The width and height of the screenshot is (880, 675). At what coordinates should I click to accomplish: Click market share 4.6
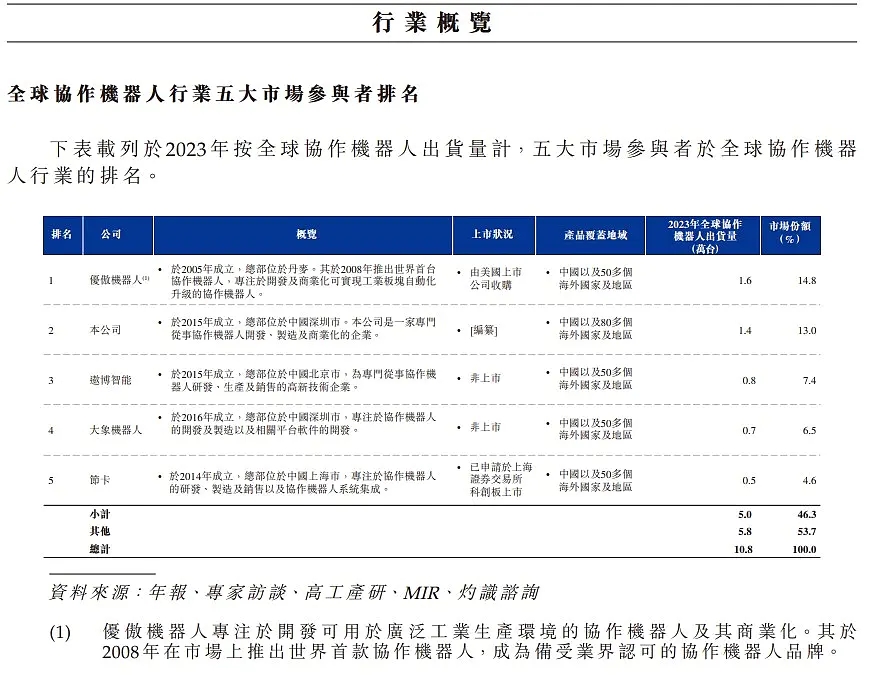click(809, 480)
